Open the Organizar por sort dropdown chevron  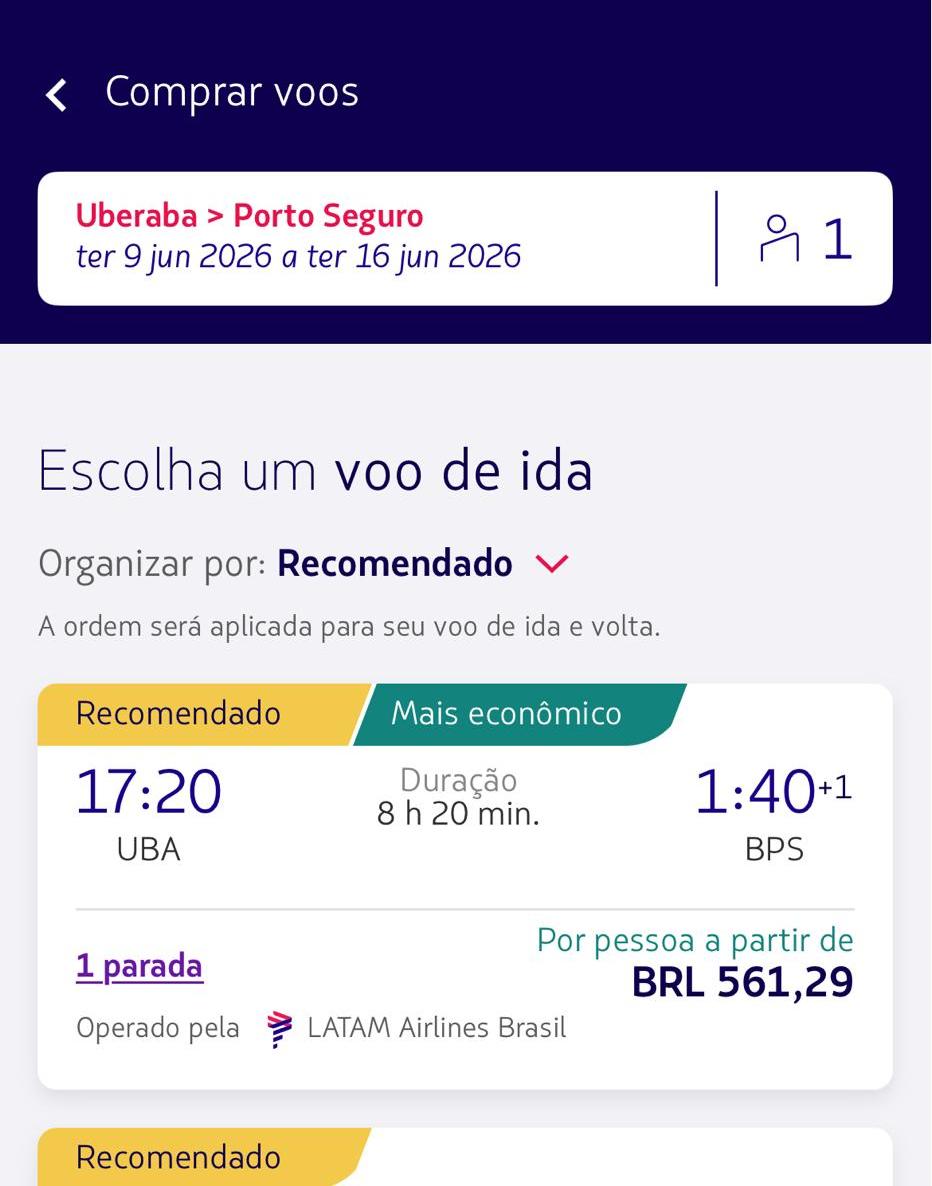(x=552, y=564)
